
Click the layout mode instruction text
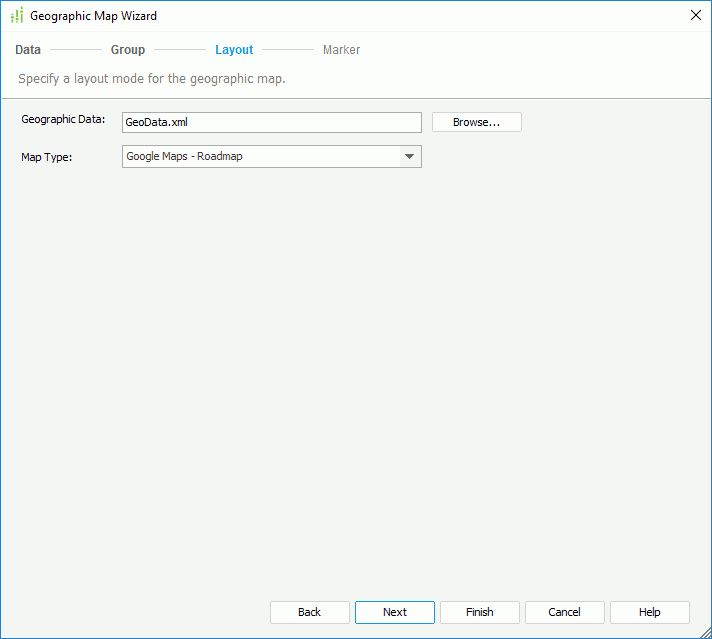pos(152,79)
